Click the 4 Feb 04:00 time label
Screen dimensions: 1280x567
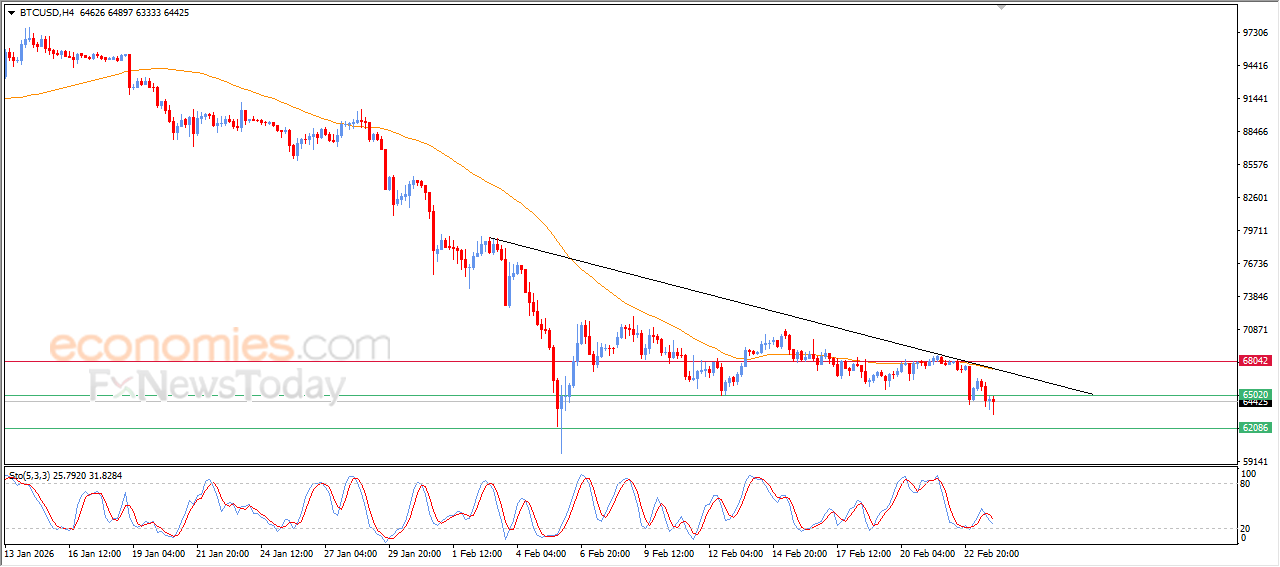coord(541,552)
